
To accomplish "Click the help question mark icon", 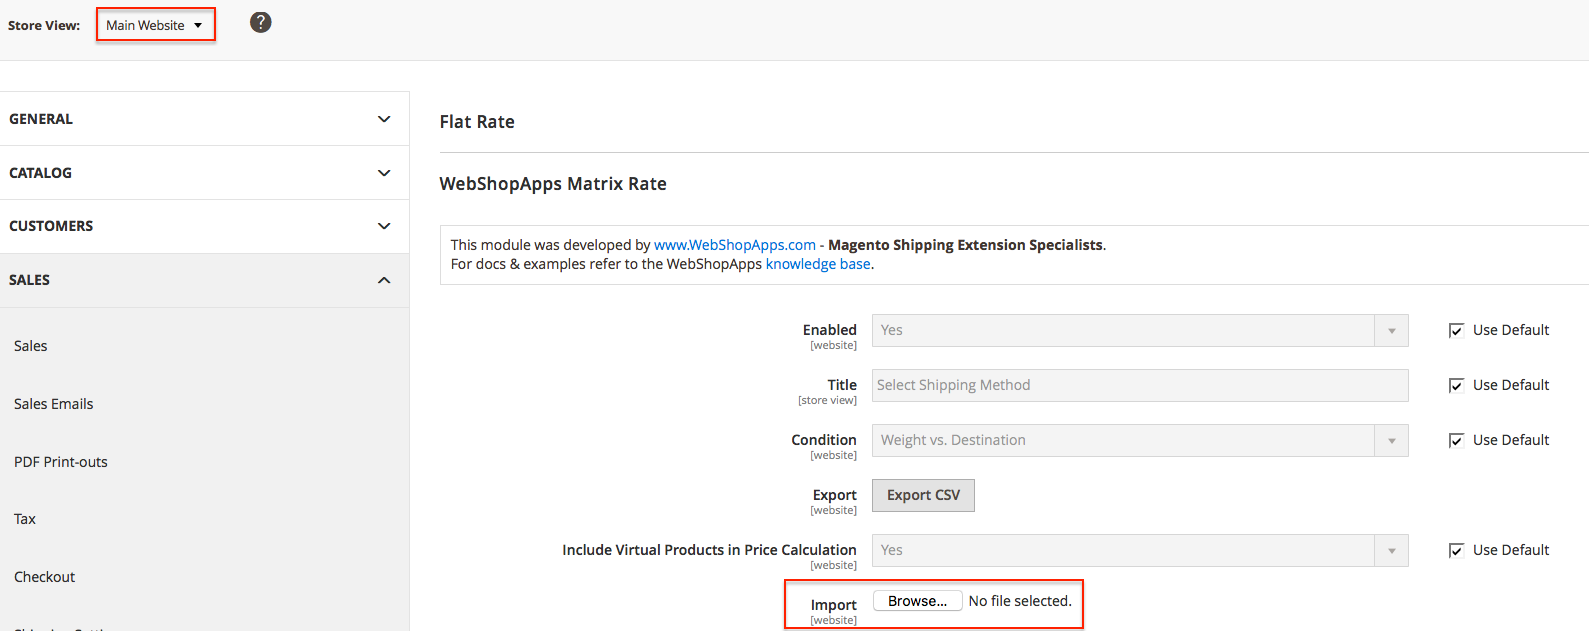I will (260, 22).
